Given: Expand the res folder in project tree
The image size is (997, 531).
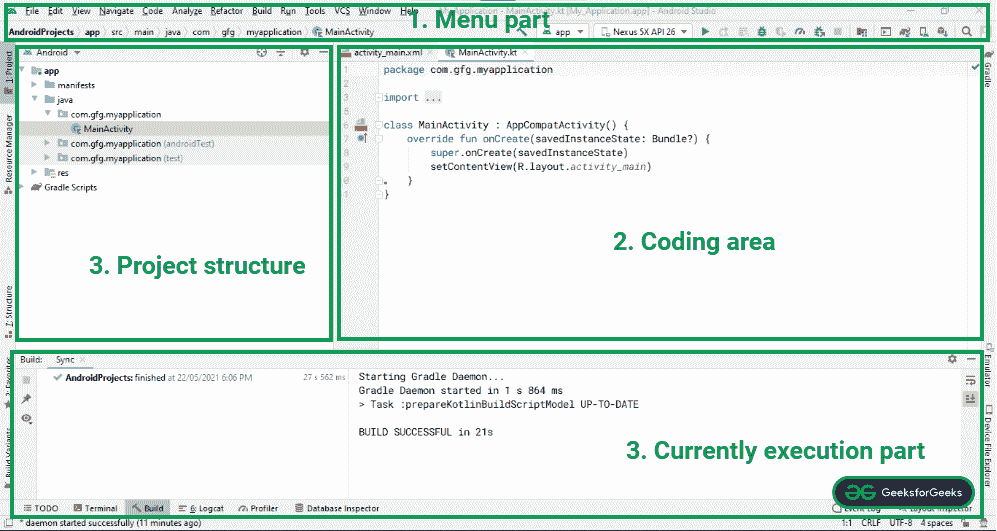Looking at the screenshot, I should click(36, 172).
